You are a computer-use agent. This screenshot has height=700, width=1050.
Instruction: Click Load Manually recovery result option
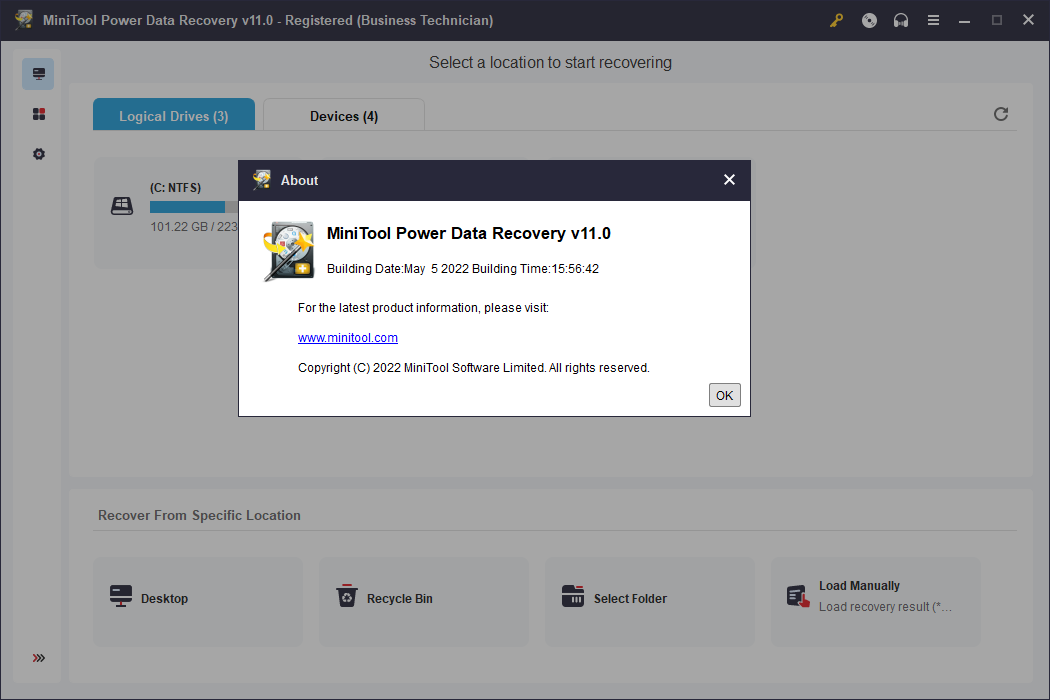pyautogui.click(x=876, y=602)
